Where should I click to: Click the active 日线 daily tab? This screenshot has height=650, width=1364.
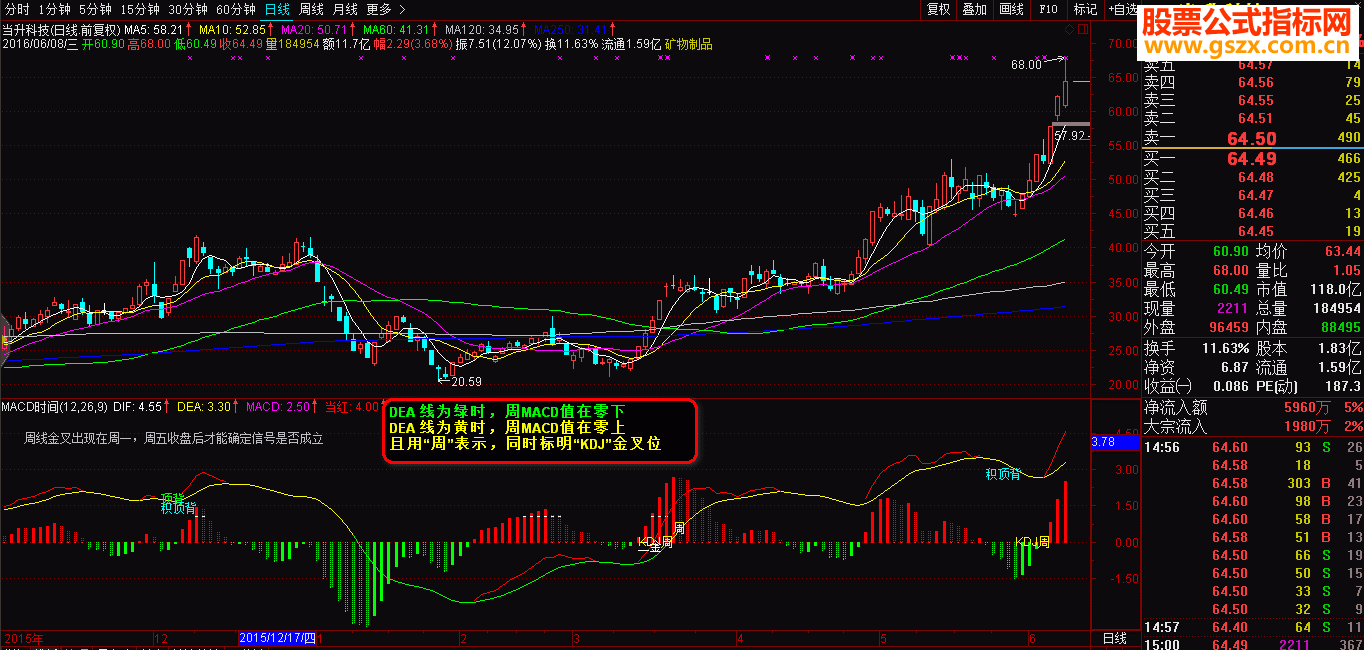[x=277, y=9]
